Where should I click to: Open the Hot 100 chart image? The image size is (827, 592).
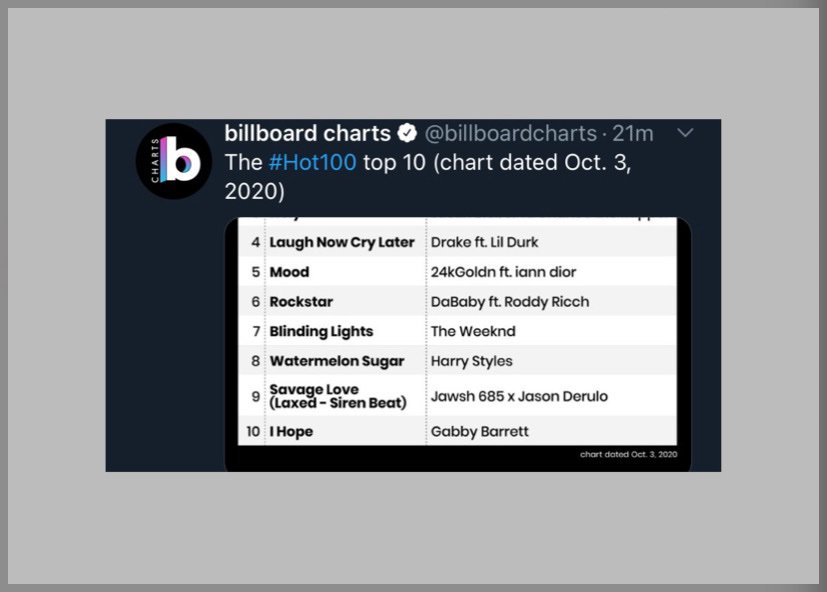click(x=457, y=344)
